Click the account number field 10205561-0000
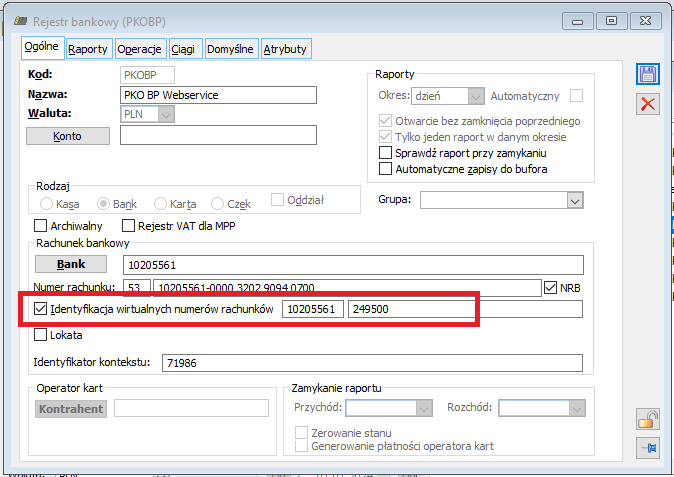This screenshot has width=674, height=477. click(347, 287)
